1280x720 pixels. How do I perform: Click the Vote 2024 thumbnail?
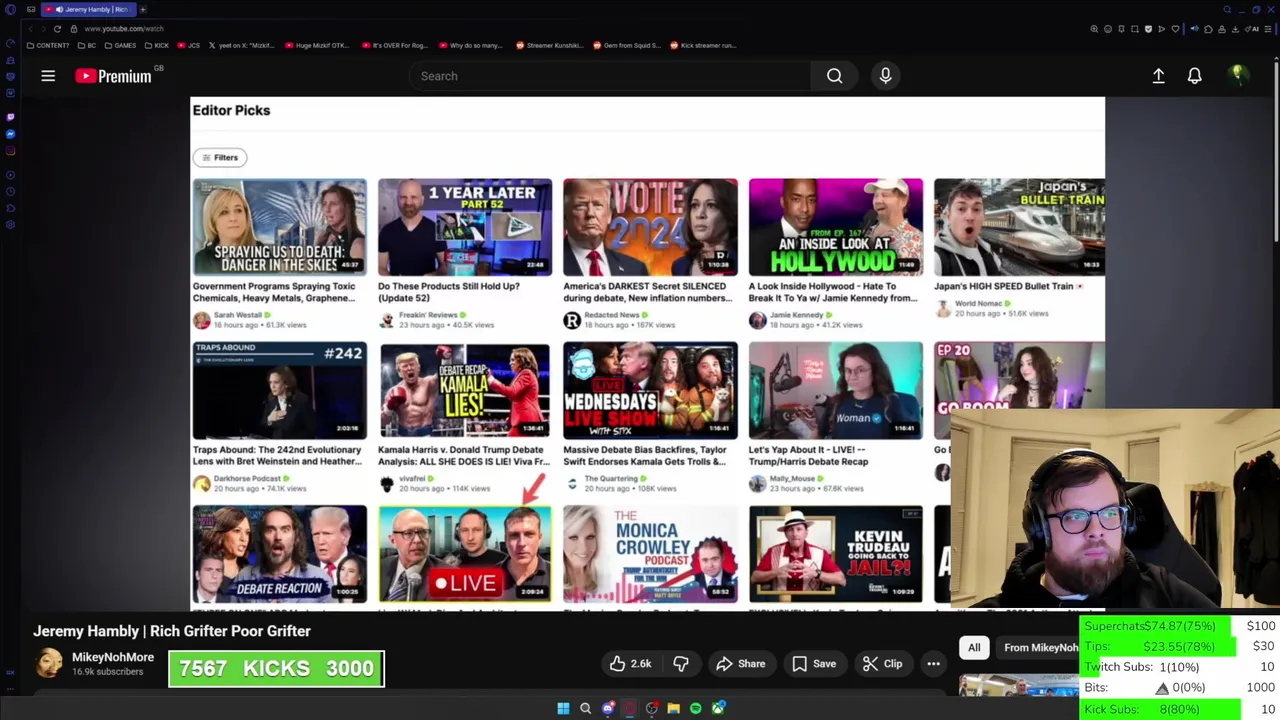tap(650, 227)
